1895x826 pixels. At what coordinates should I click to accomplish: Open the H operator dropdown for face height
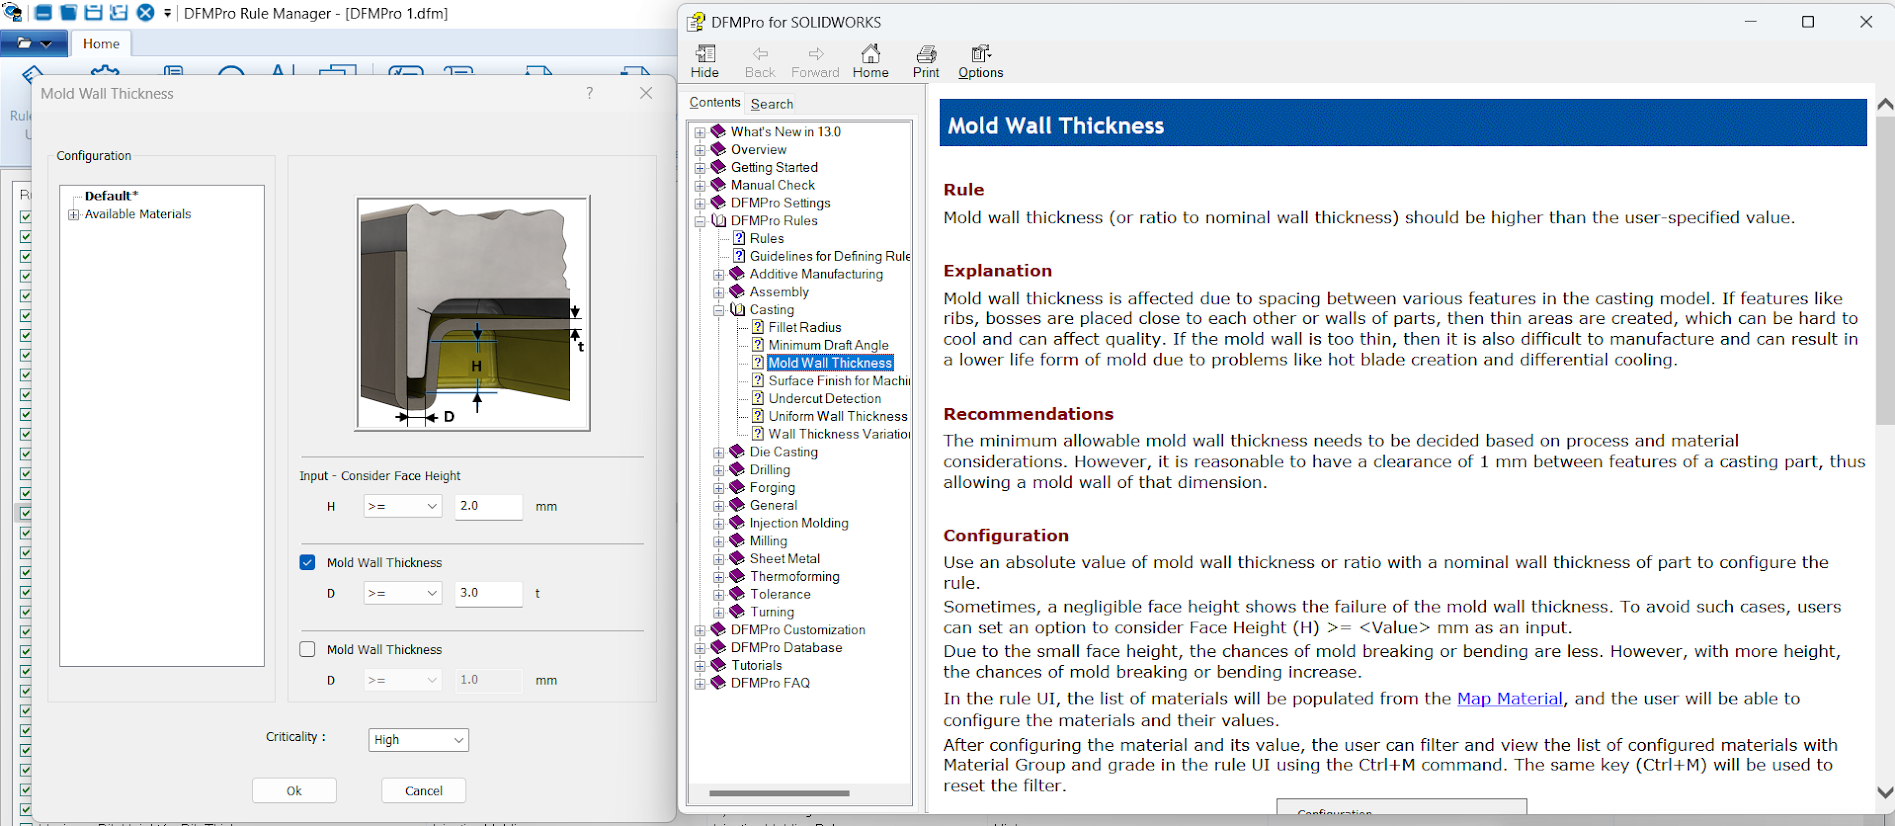402,507
